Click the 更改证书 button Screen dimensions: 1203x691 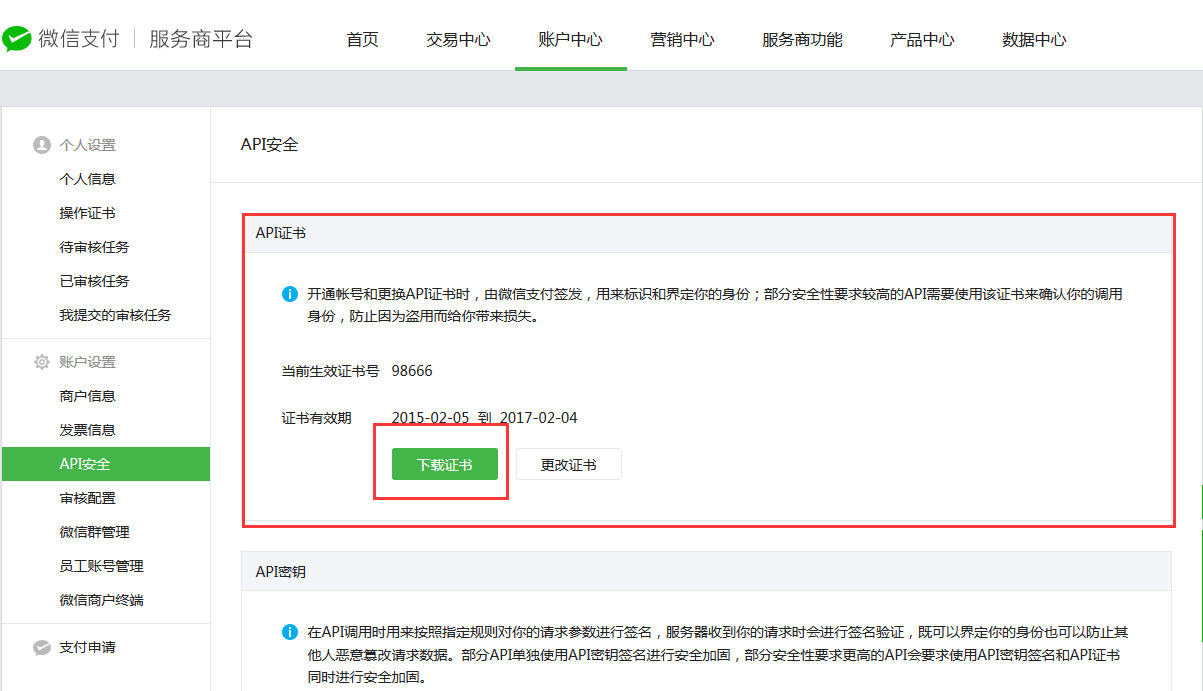coord(569,464)
